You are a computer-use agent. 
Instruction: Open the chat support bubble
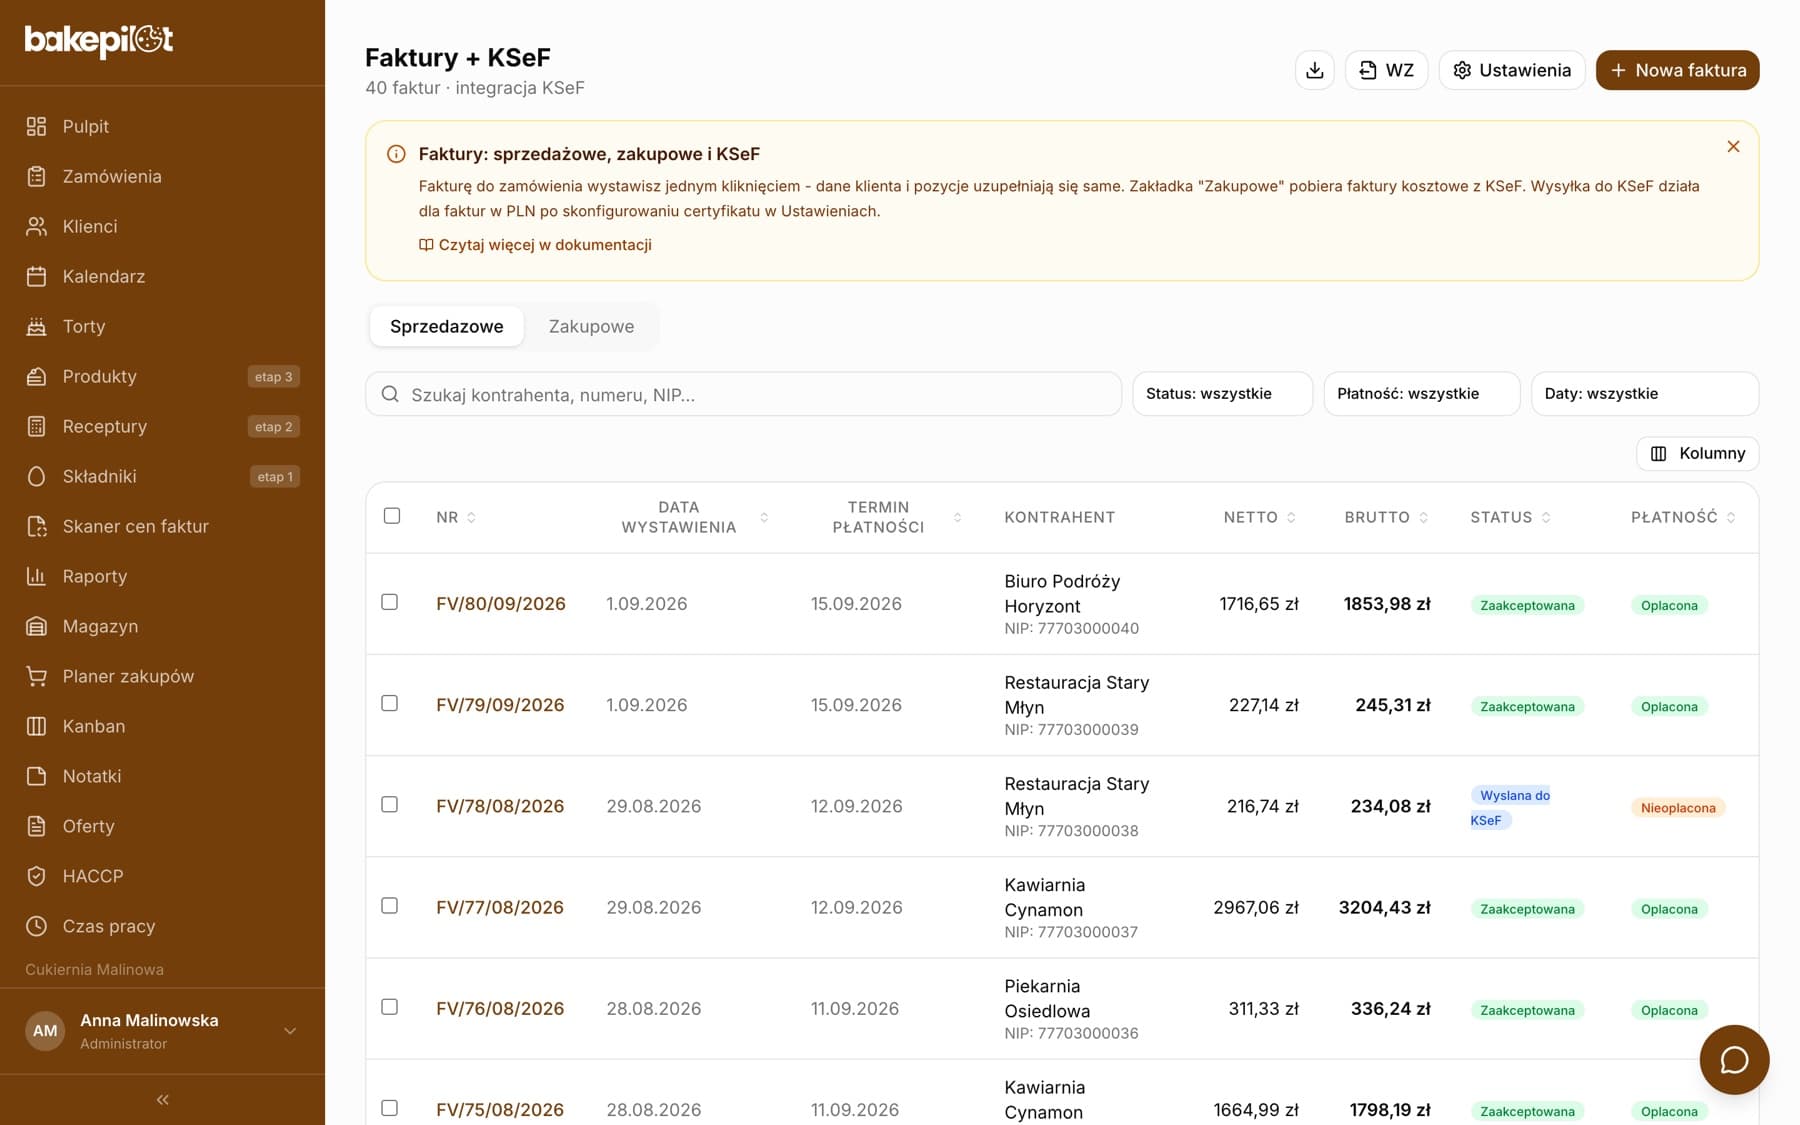pyautogui.click(x=1734, y=1060)
